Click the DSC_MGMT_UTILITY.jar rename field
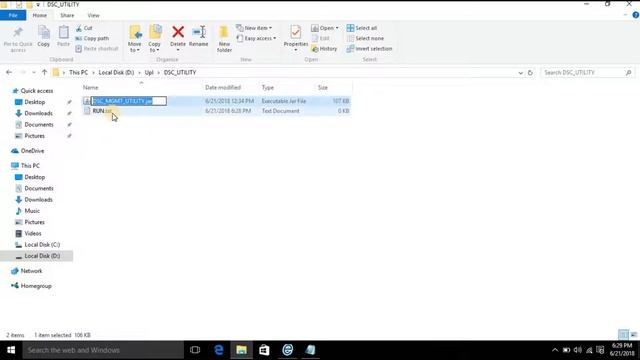The width and height of the screenshot is (640, 360). [129, 101]
